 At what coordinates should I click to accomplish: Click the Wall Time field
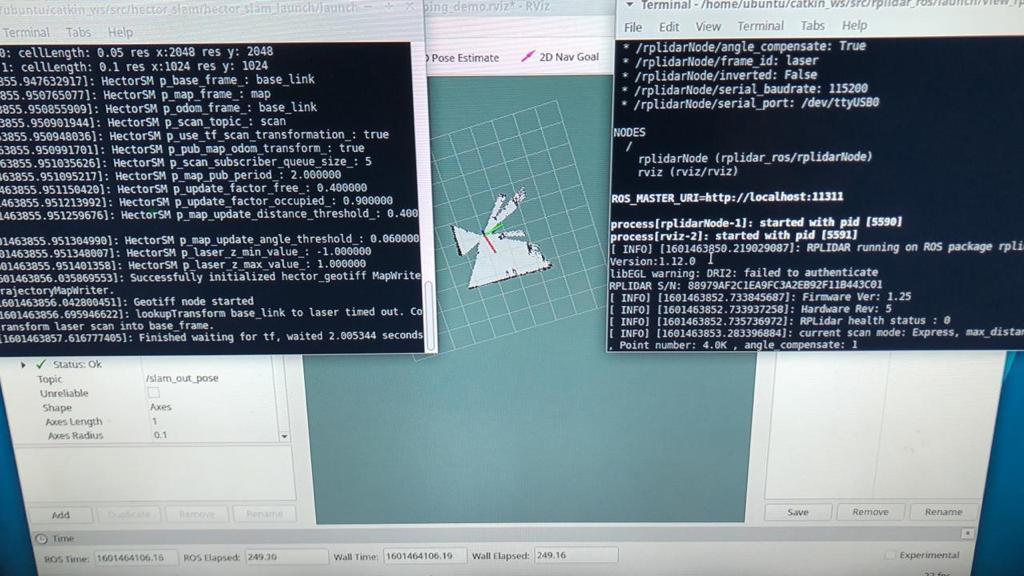(x=424, y=556)
